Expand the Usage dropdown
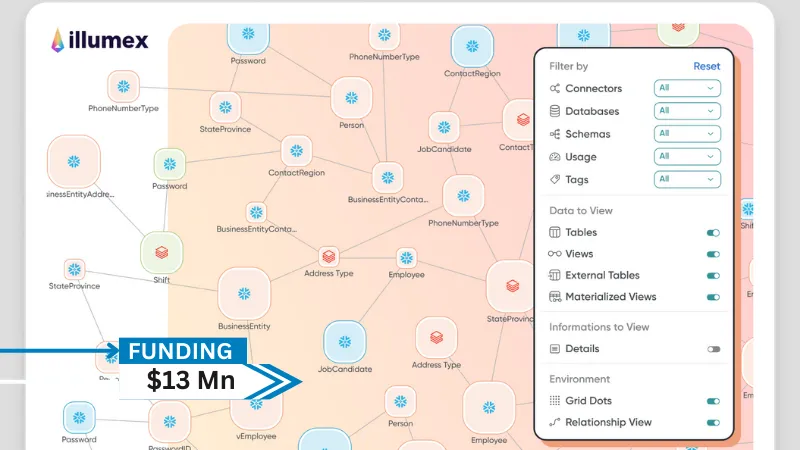 tap(687, 156)
